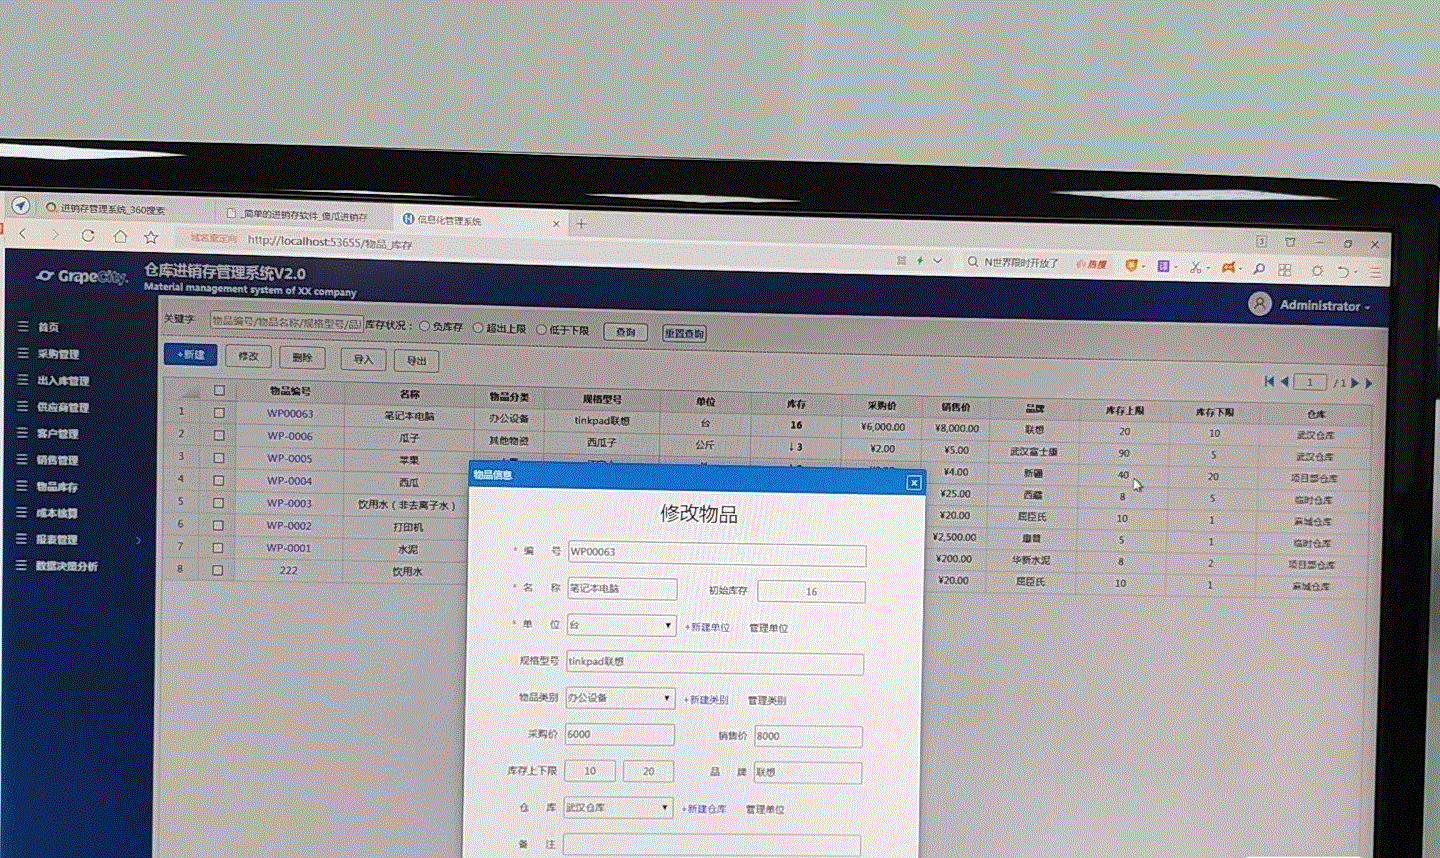Image resolution: width=1440 pixels, height=858 pixels.
Task: Click the Administrator avatar icon
Action: tap(1260, 303)
